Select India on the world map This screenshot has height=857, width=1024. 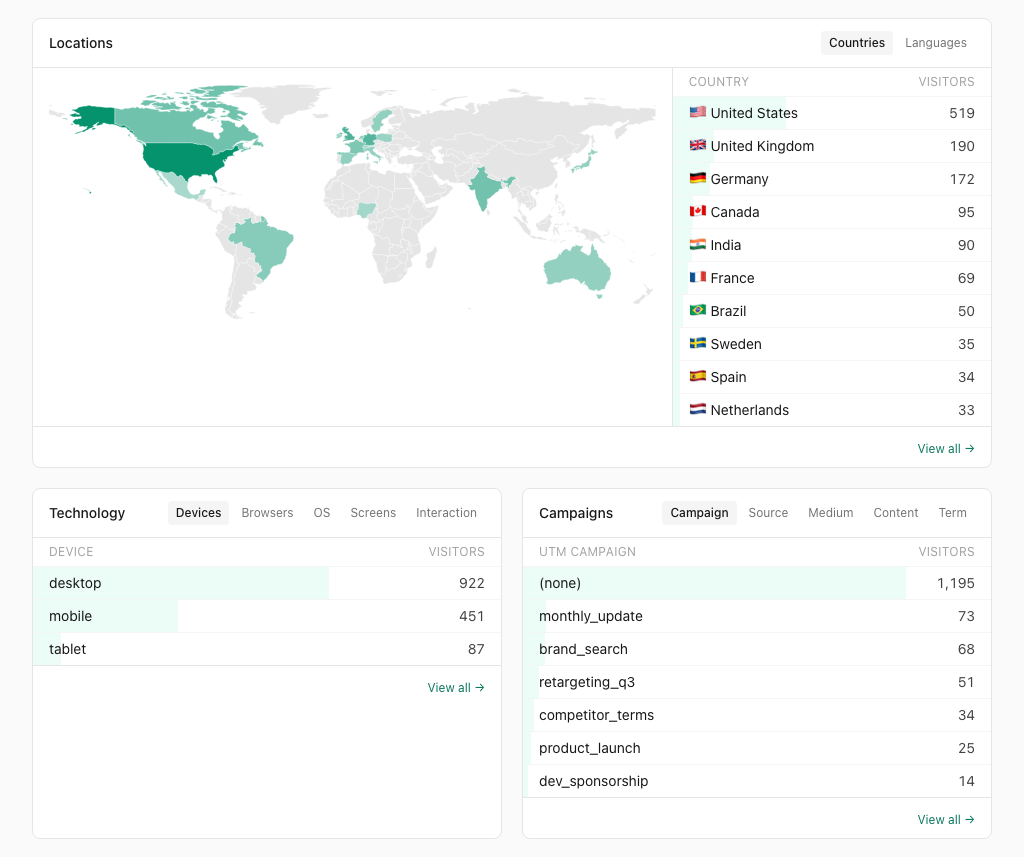tap(483, 186)
